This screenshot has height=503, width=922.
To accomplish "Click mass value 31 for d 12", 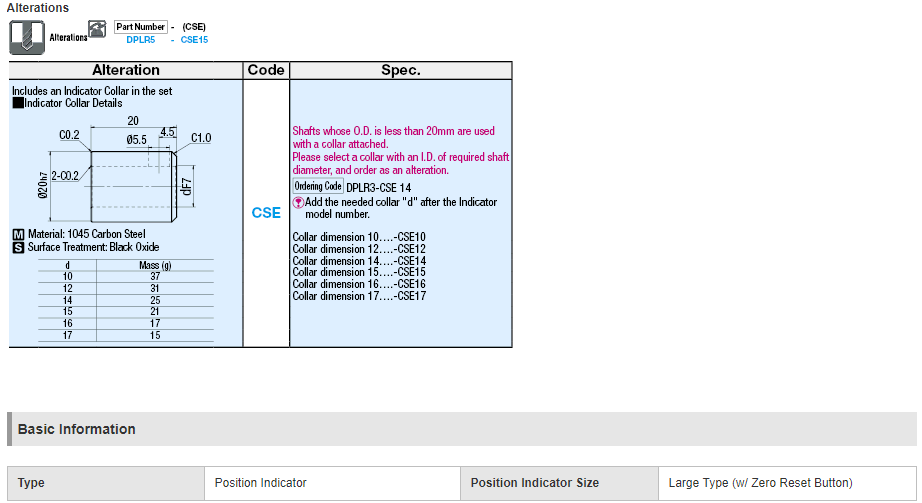I will tap(155, 288).
